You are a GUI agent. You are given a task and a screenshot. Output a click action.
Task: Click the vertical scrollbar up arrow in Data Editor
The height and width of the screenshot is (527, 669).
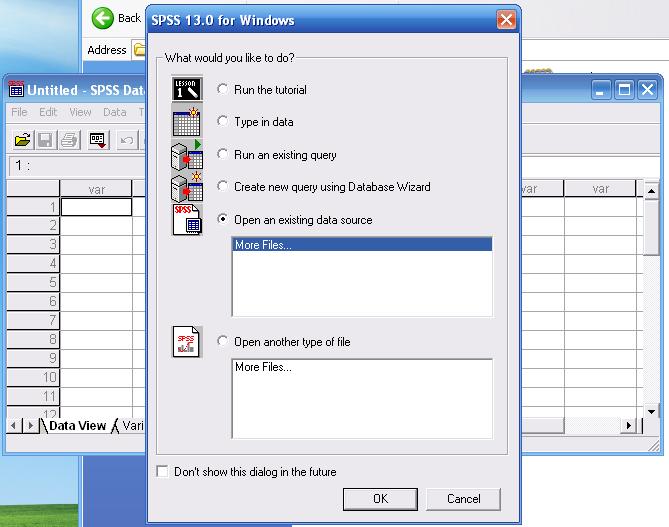(x=651, y=191)
